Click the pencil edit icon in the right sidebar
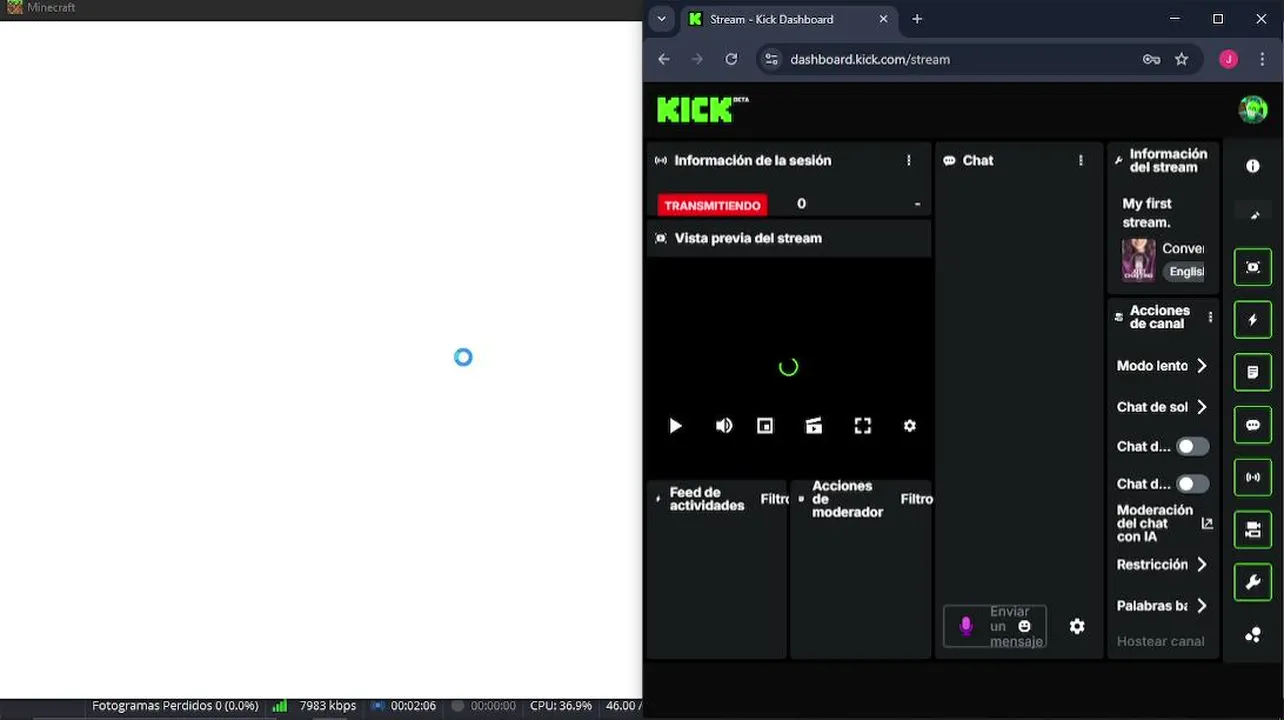The height and width of the screenshot is (720, 1284). (x=1253, y=215)
